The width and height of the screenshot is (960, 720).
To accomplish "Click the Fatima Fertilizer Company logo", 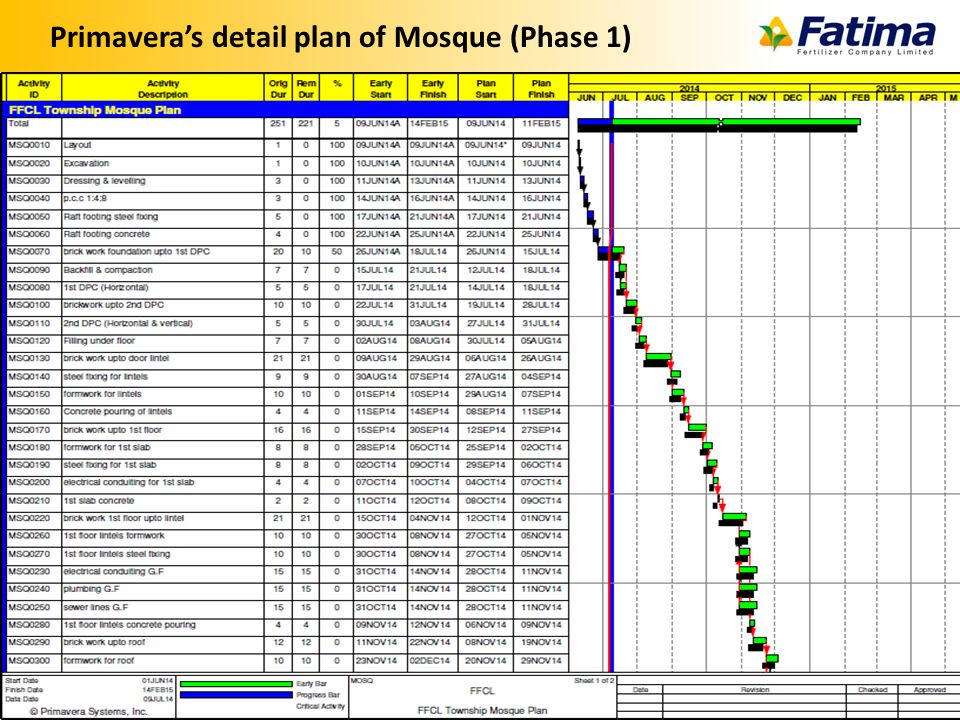I will pos(847,36).
